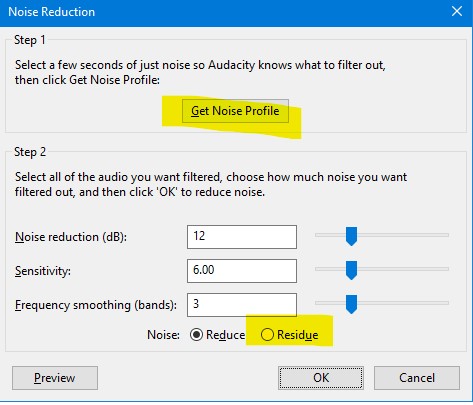Click Sensitivity slider track right of its handle

tap(403, 269)
